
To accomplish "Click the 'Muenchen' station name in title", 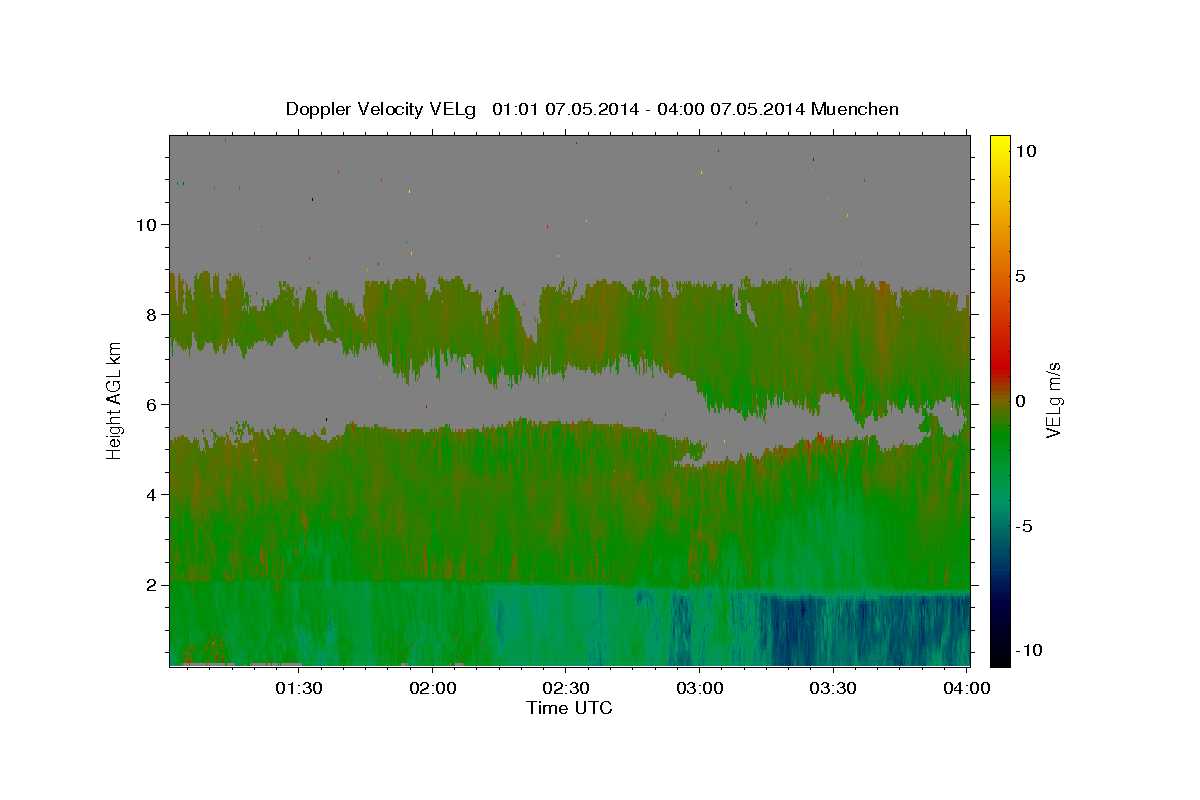I will tap(856, 109).
